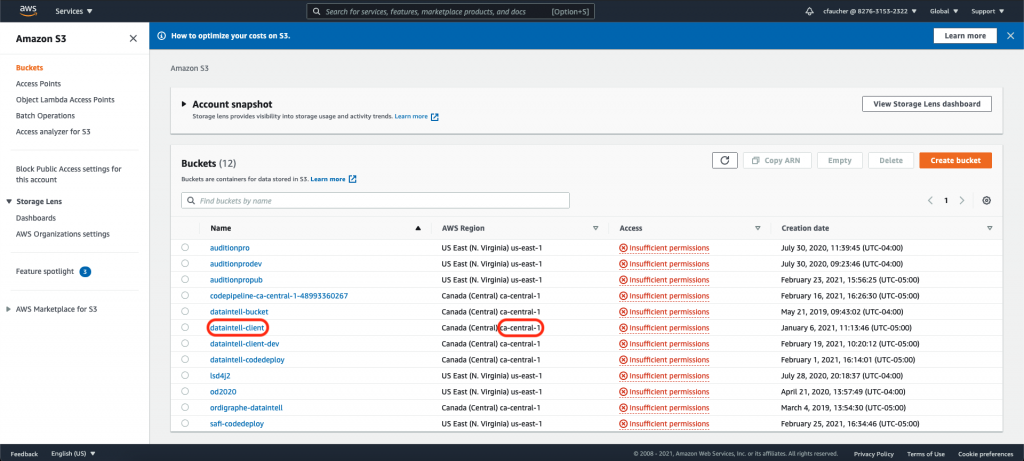Open AWS Organizations settings
The width and height of the screenshot is (1024, 461).
63,234
